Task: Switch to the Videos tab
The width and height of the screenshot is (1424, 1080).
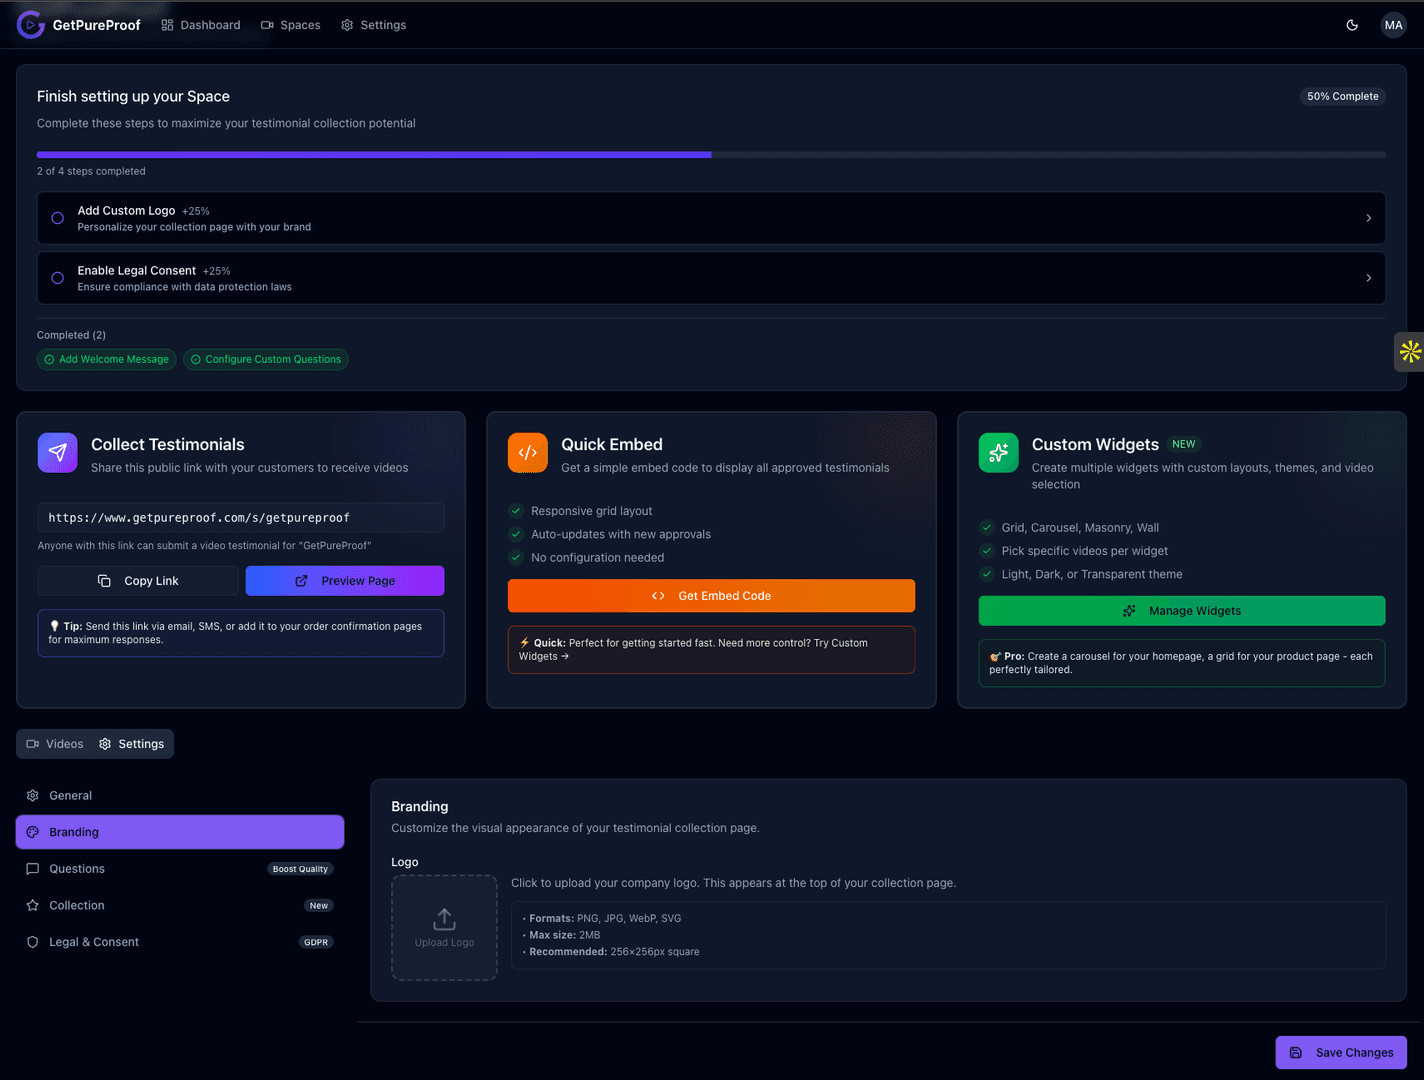Action: (55, 744)
